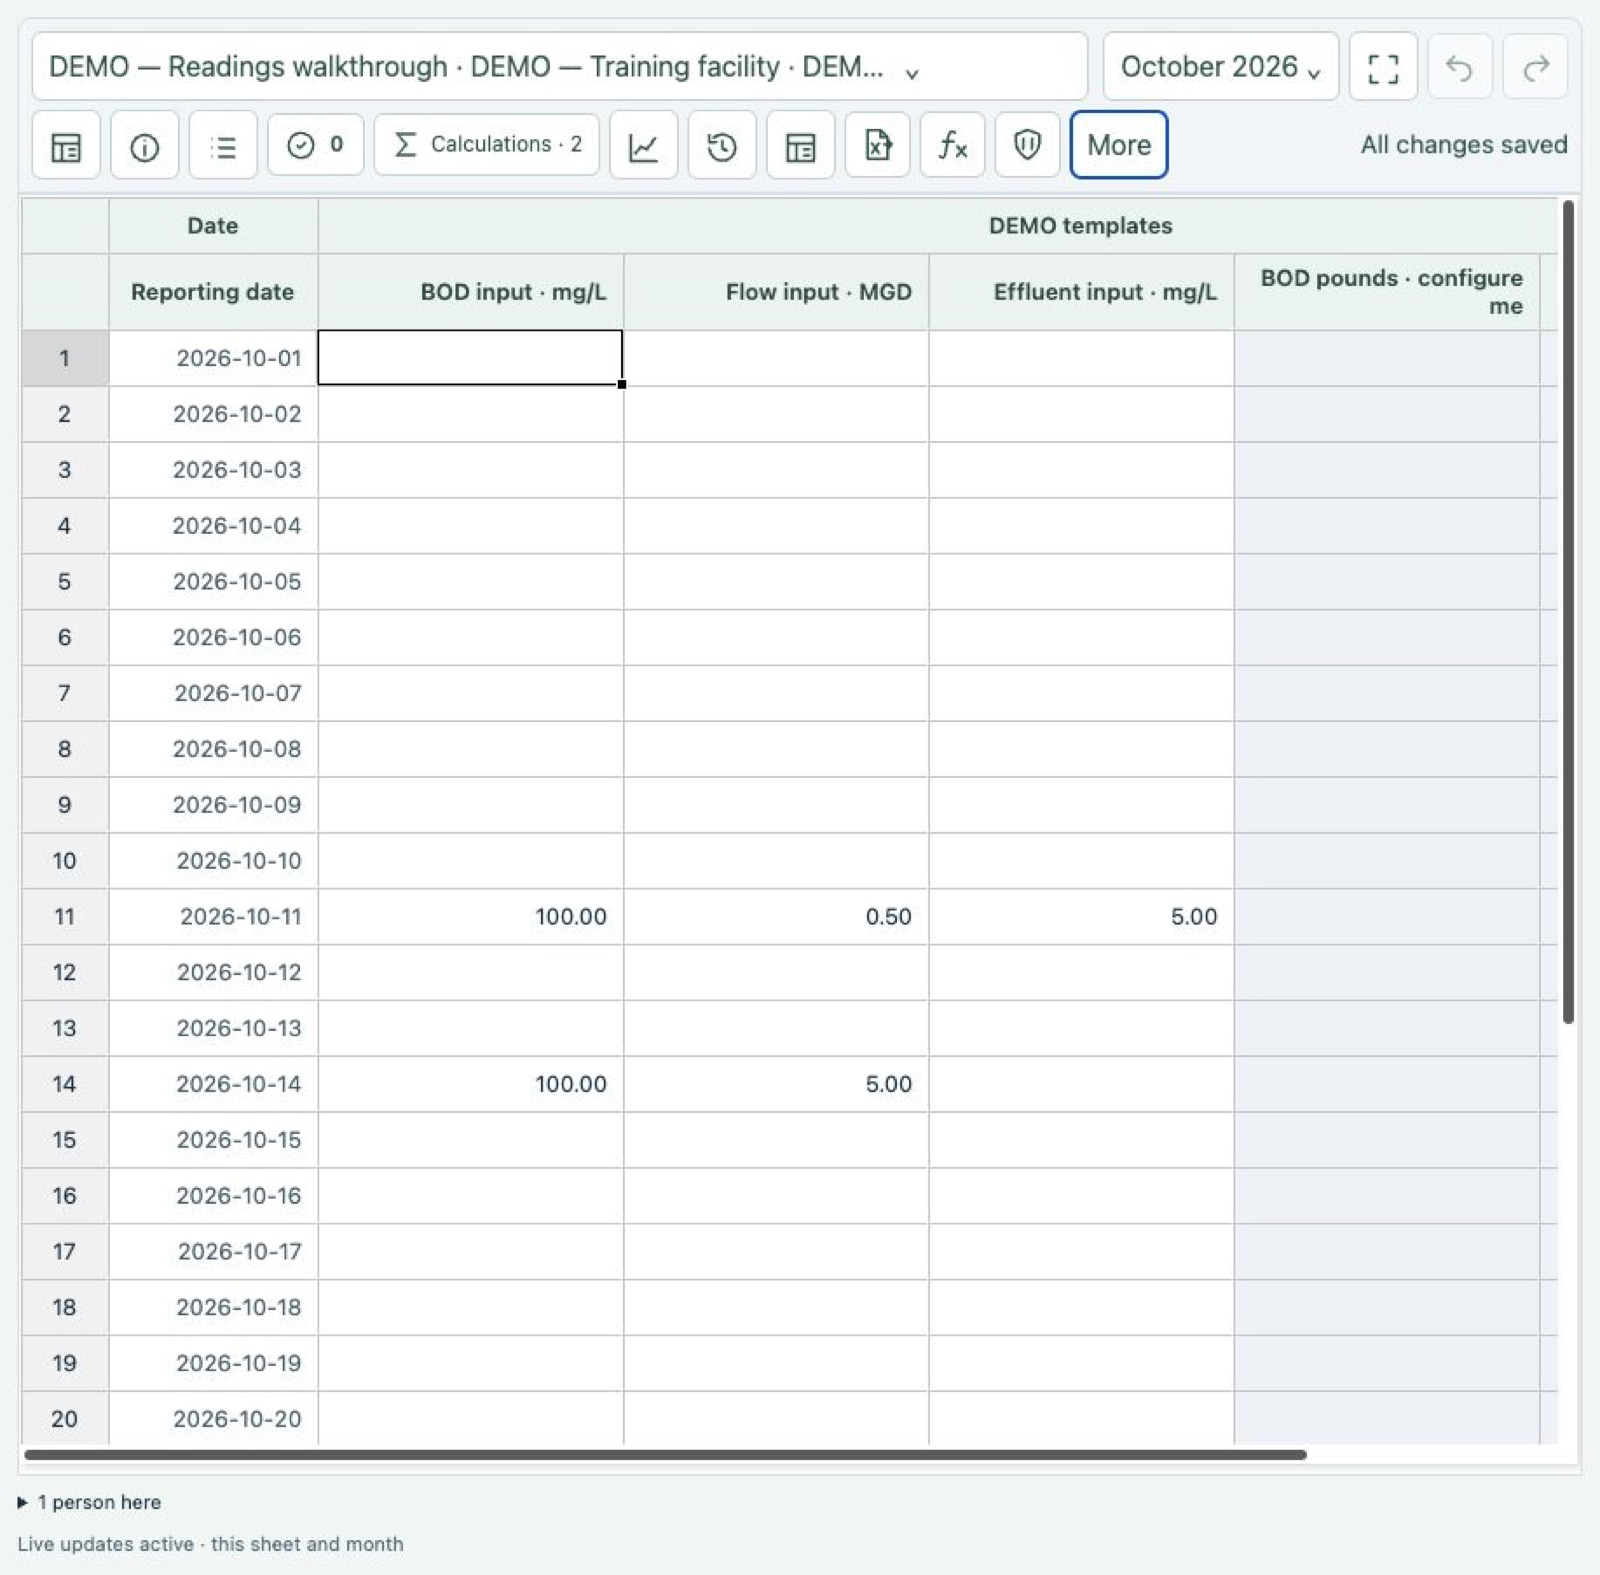Click the Reporting date column header
The height and width of the screenshot is (1575, 1600).
tap(213, 292)
